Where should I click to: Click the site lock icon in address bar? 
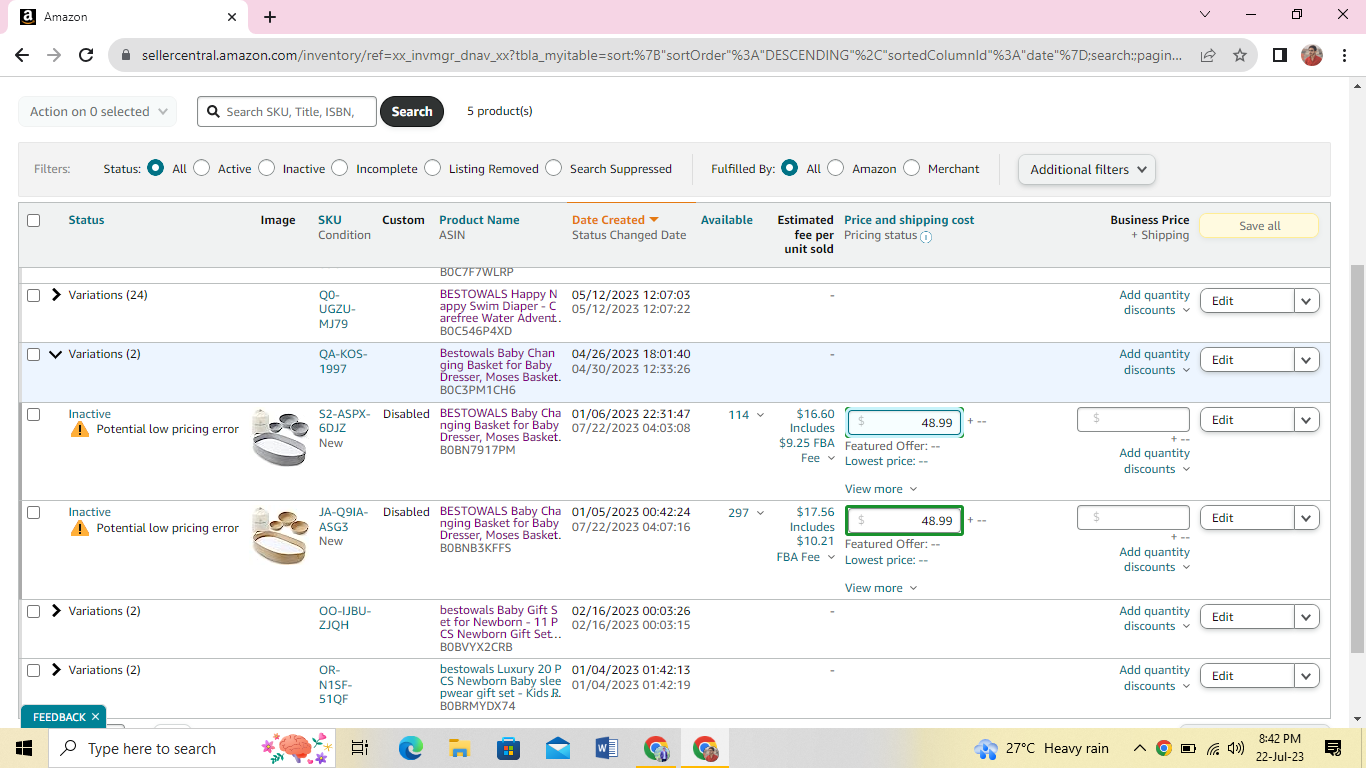point(125,55)
